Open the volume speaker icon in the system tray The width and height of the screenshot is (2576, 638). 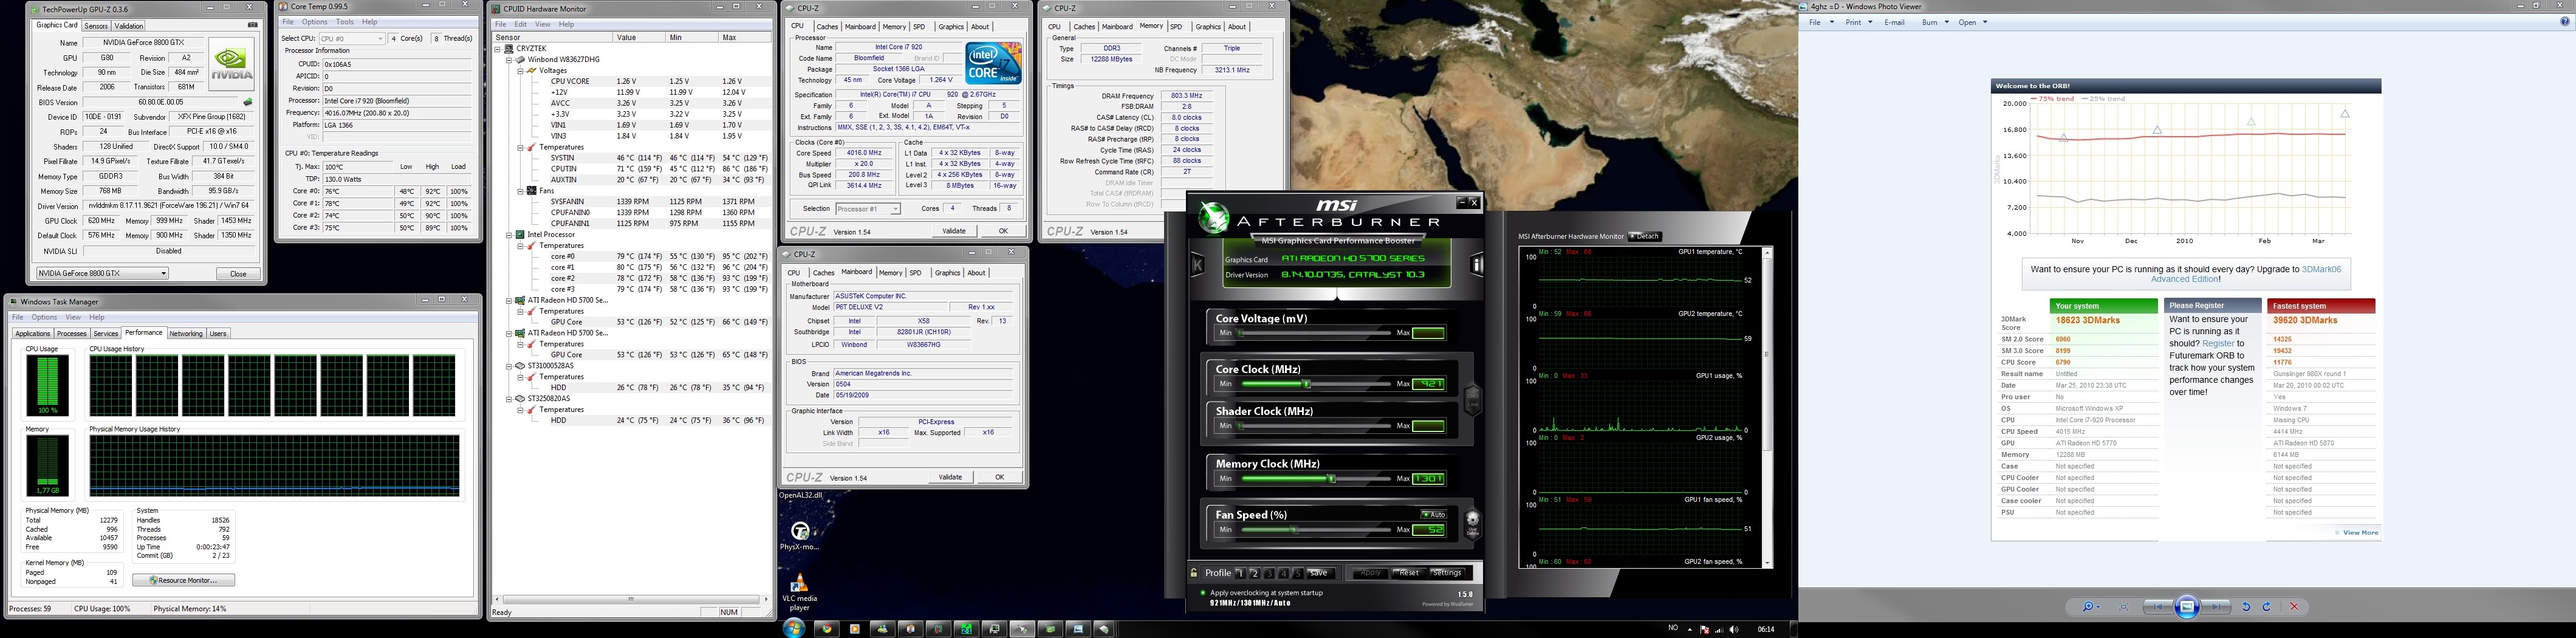[x=1733, y=629]
